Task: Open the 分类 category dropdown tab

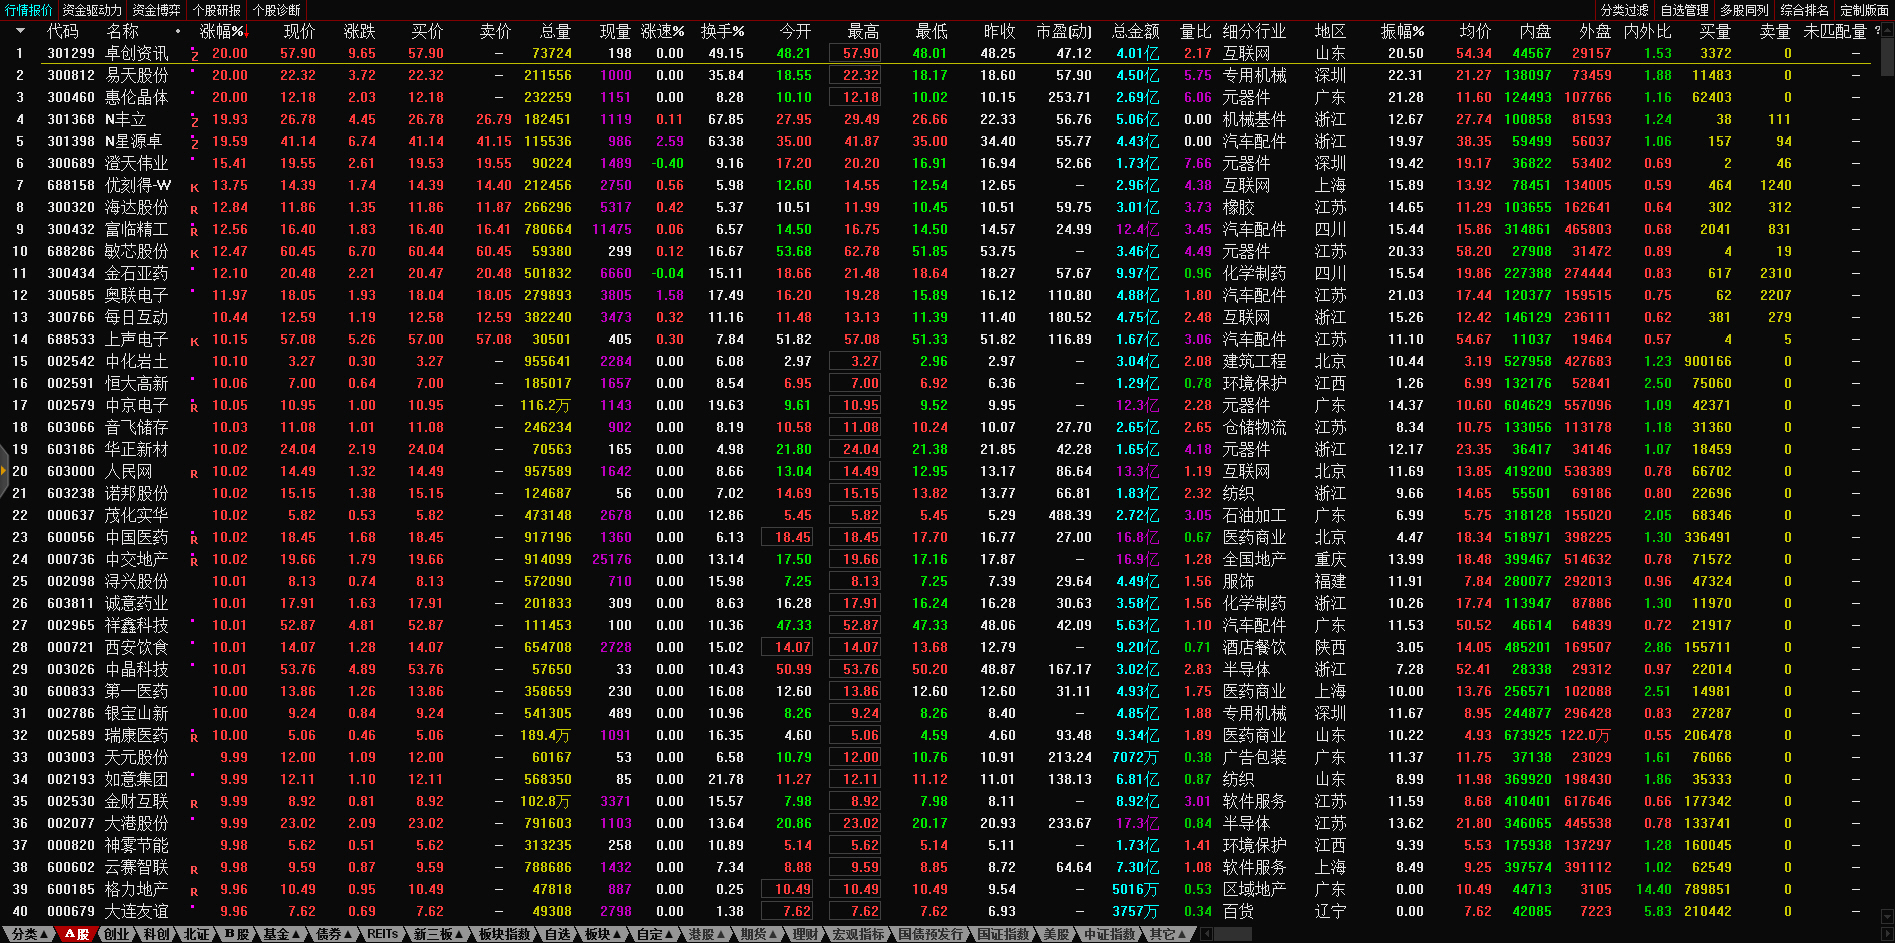Action: click(x=29, y=934)
